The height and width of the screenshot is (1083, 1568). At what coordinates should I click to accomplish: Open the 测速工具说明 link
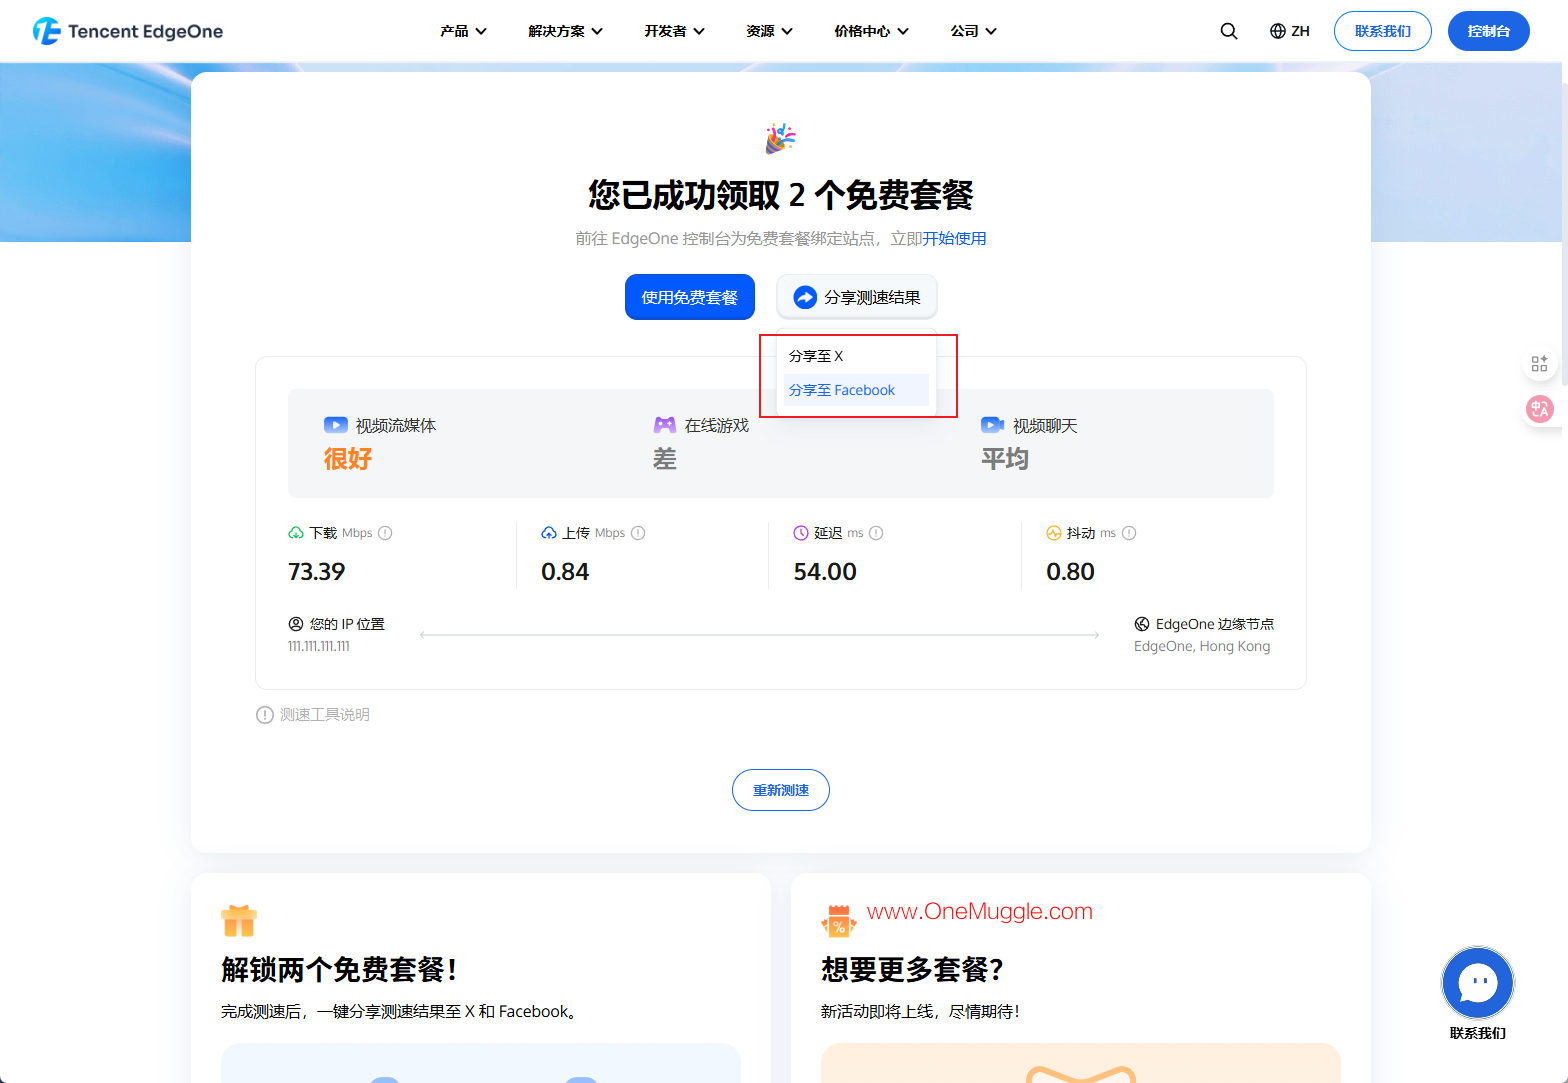(x=325, y=715)
